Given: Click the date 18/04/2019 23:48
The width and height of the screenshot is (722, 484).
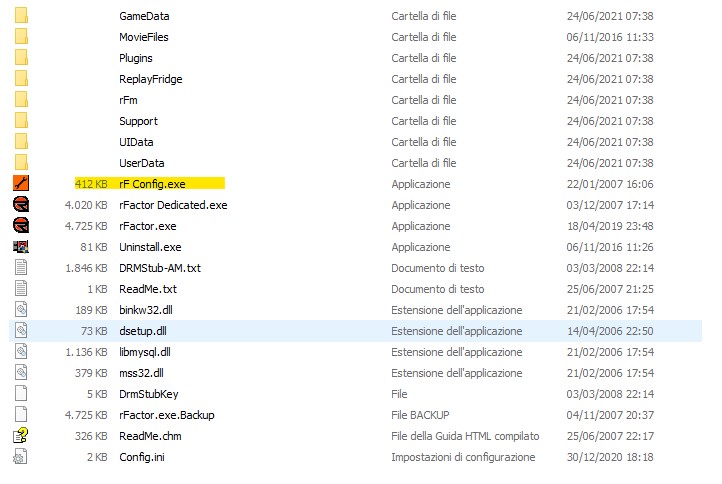Looking at the screenshot, I should click(610, 226).
